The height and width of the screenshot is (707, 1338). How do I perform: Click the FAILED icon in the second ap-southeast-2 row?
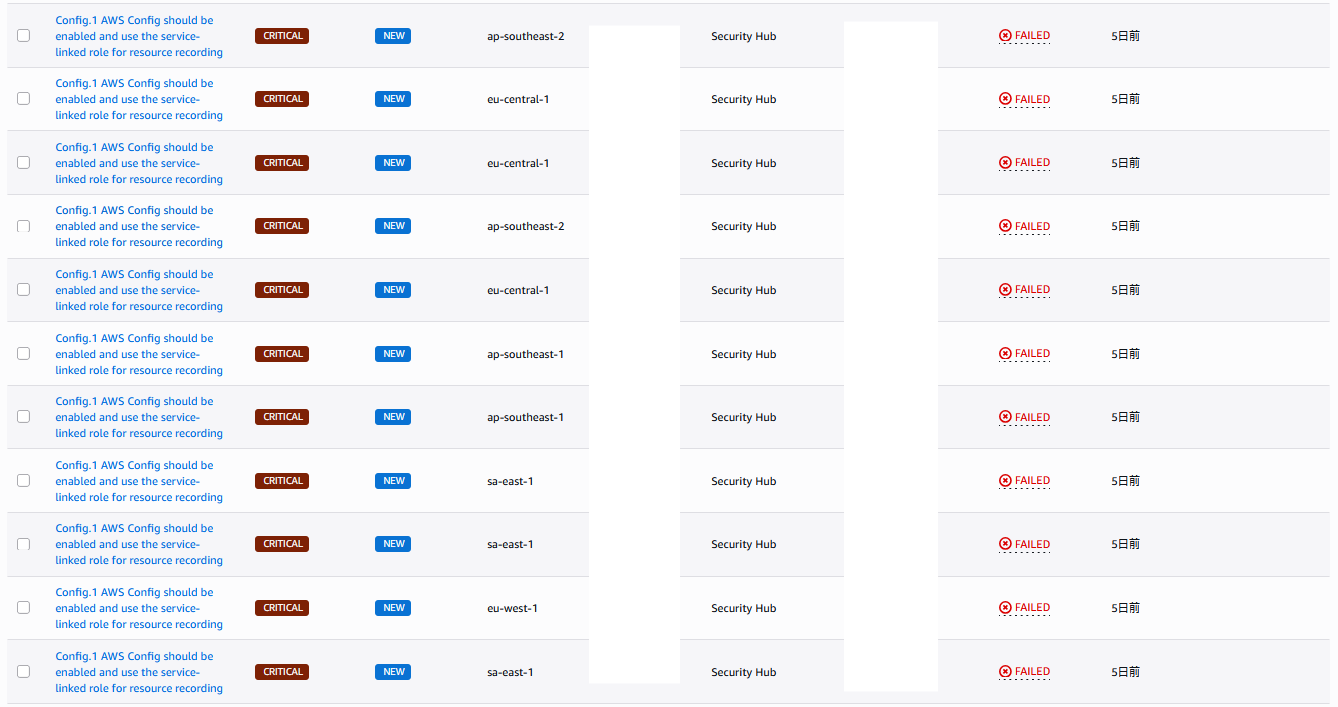[1005, 226]
